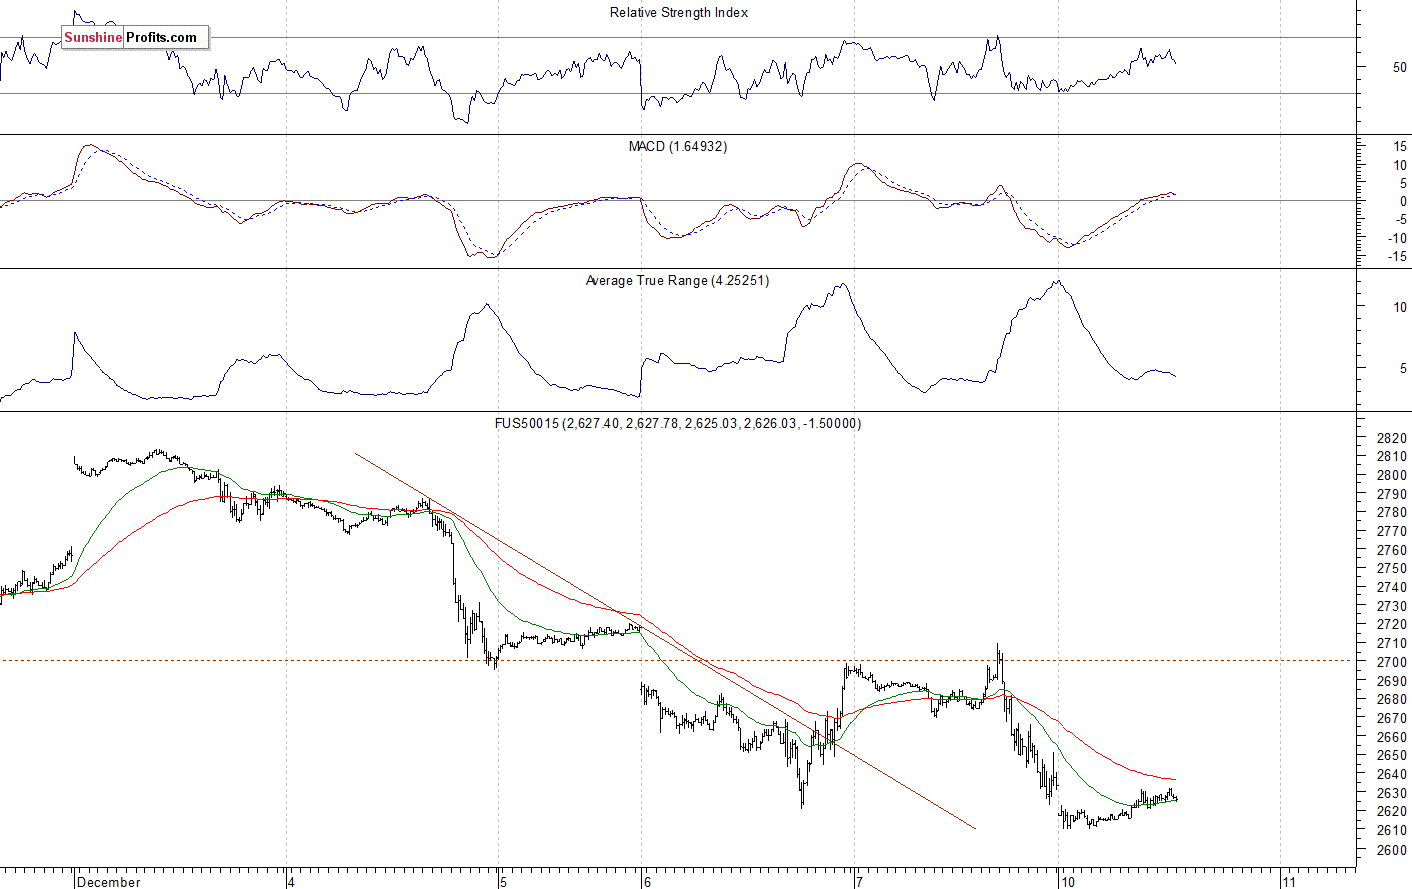Select the MACD (1.64932) label

coord(678,147)
